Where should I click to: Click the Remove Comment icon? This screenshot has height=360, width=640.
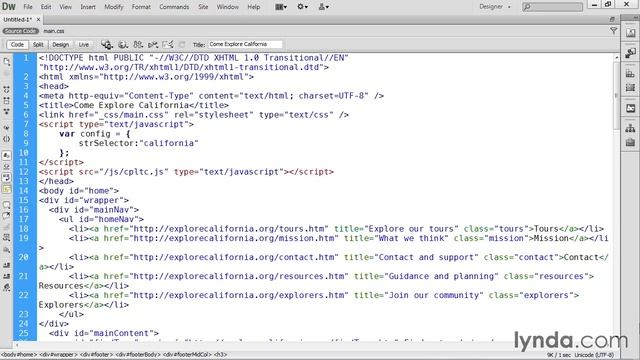click(7, 216)
